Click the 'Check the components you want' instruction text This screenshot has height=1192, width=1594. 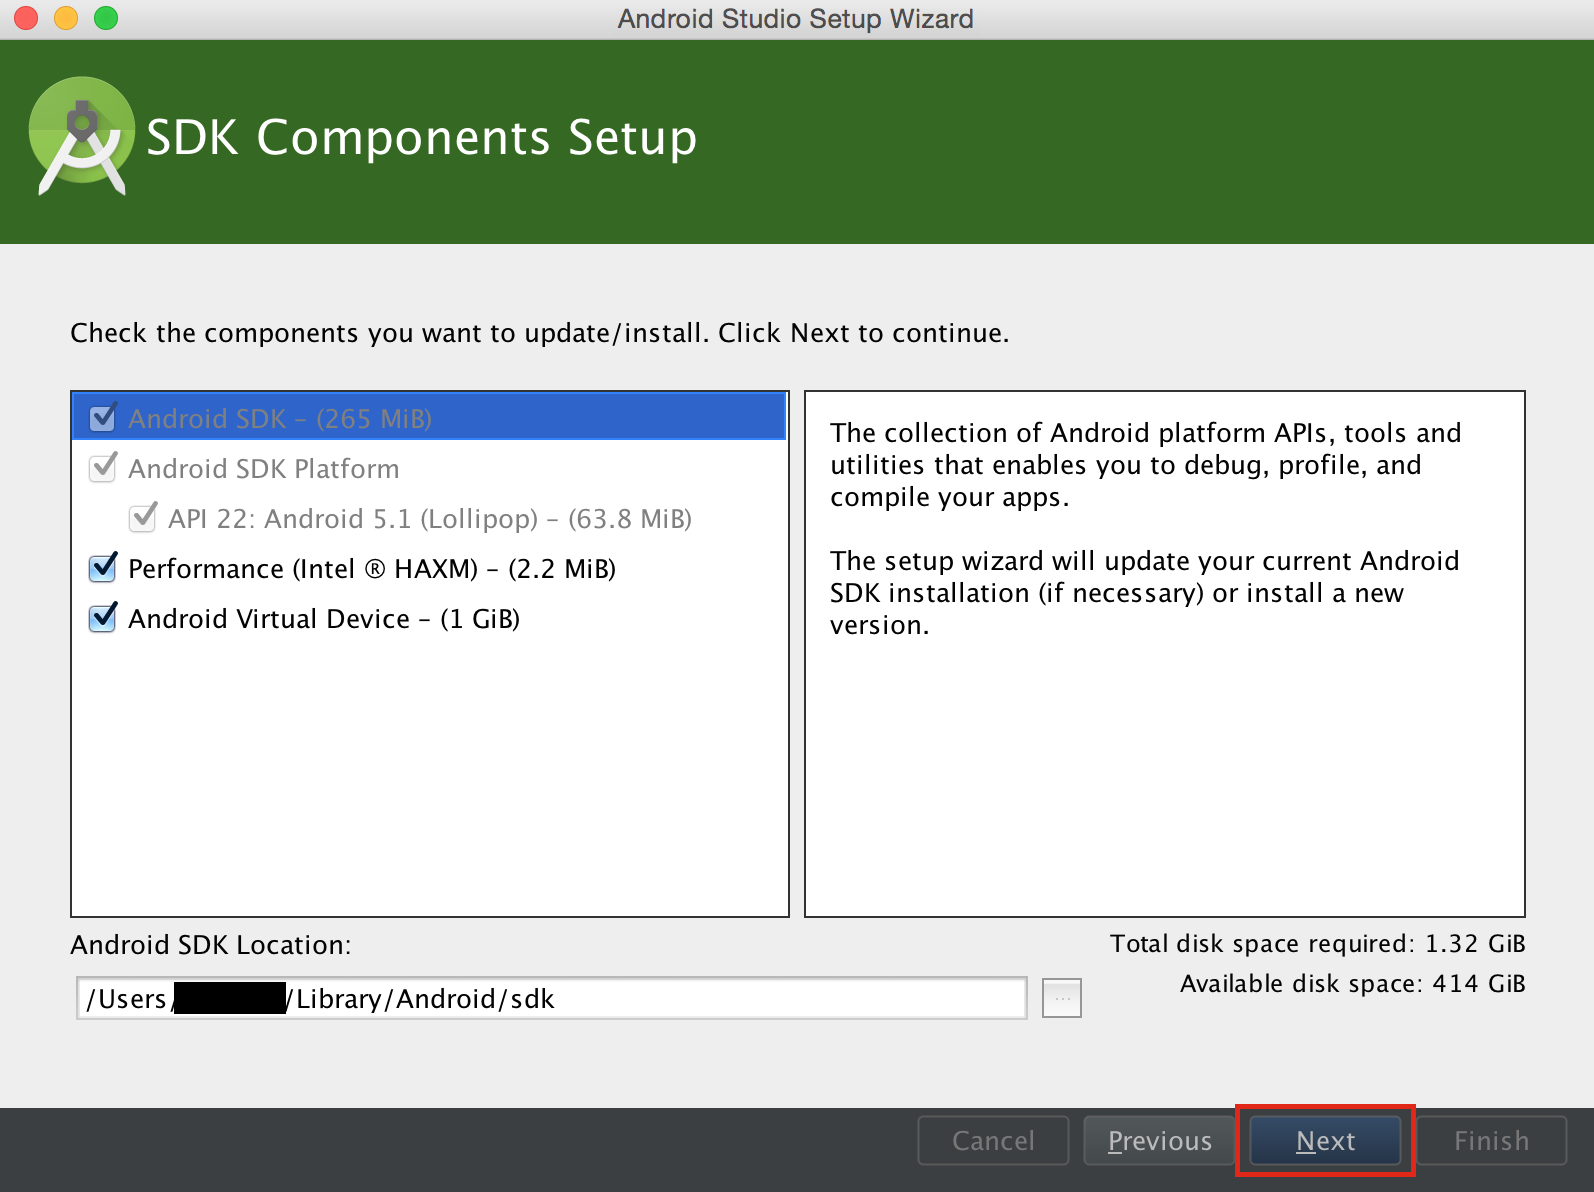tap(540, 333)
